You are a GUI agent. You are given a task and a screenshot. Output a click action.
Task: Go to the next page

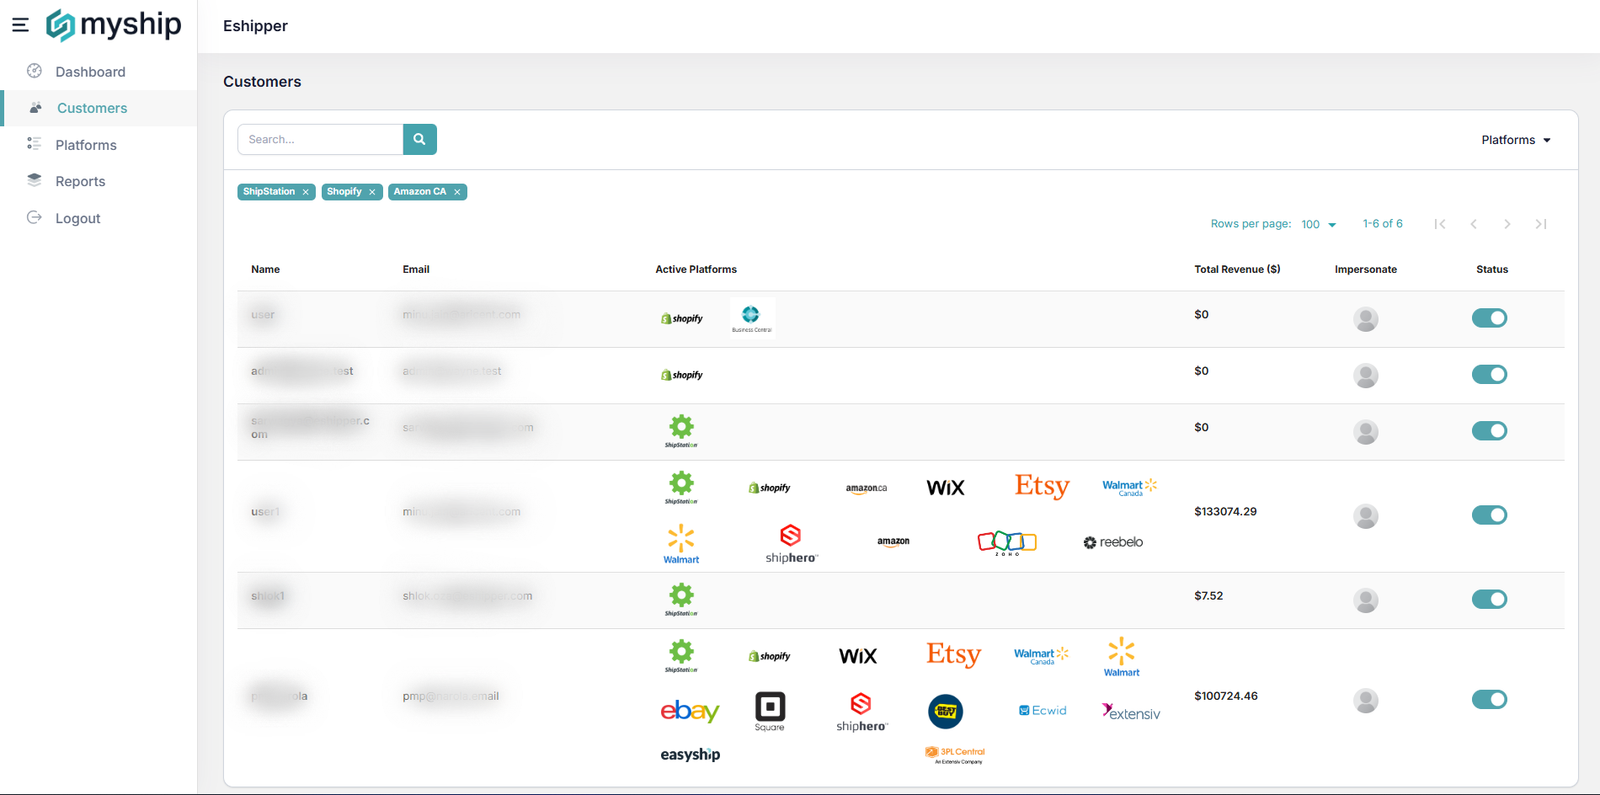1507,224
